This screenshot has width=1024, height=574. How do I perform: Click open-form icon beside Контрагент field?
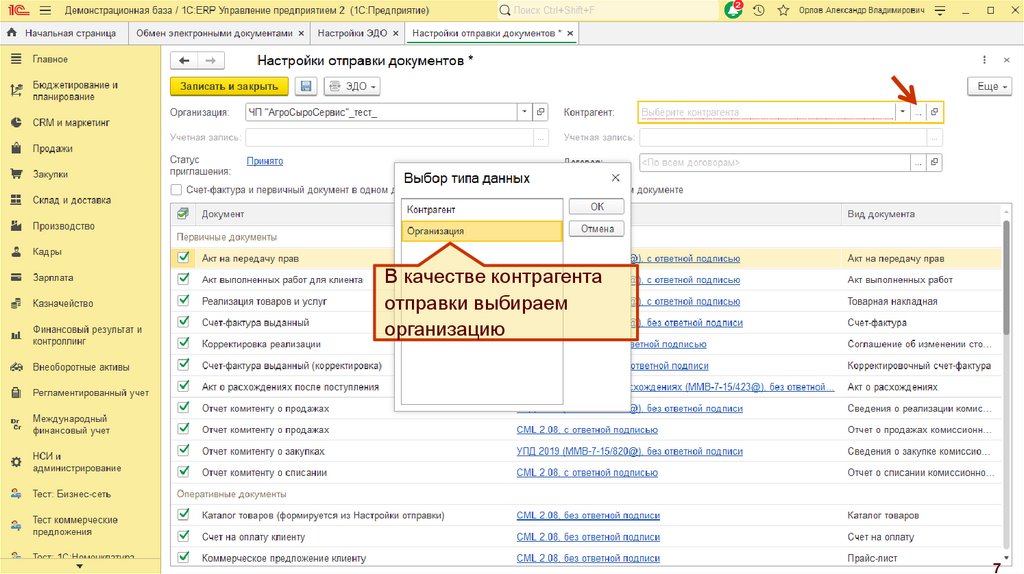click(x=934, y=112)
